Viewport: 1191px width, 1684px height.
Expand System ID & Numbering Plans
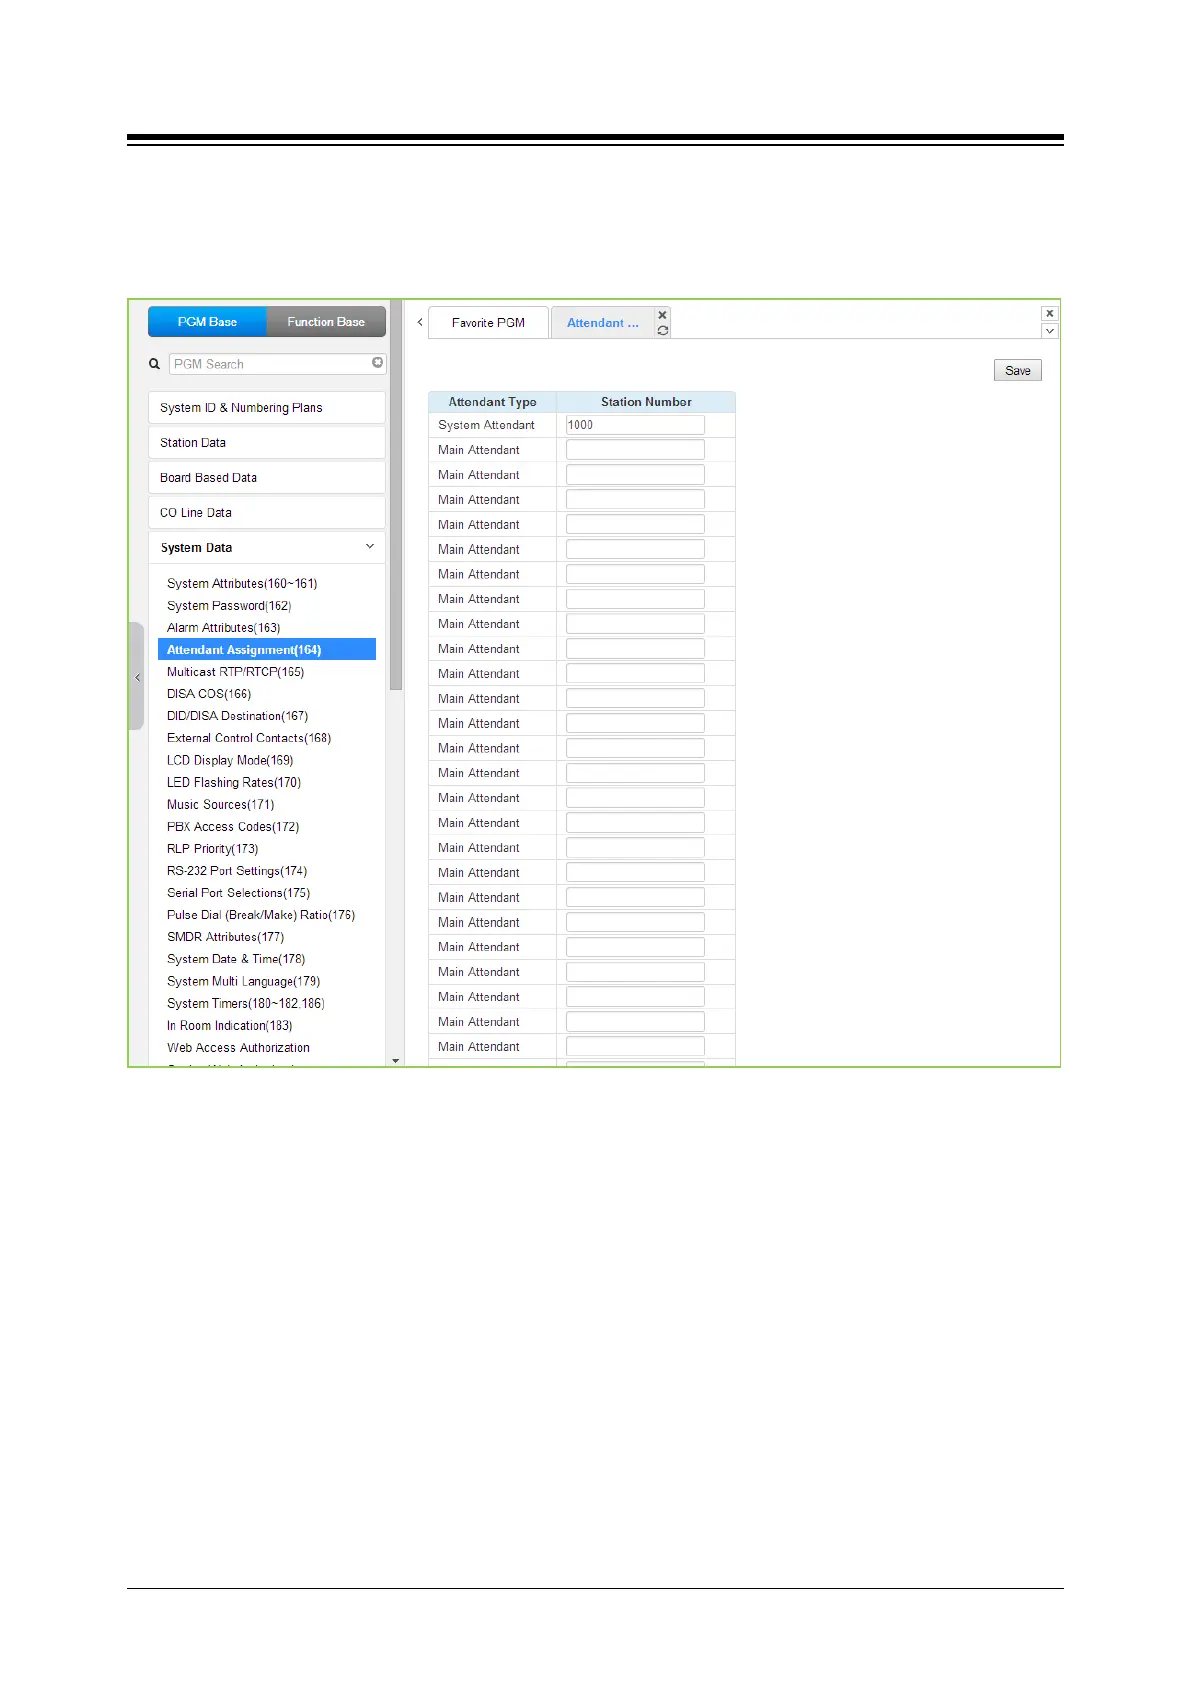266,408
